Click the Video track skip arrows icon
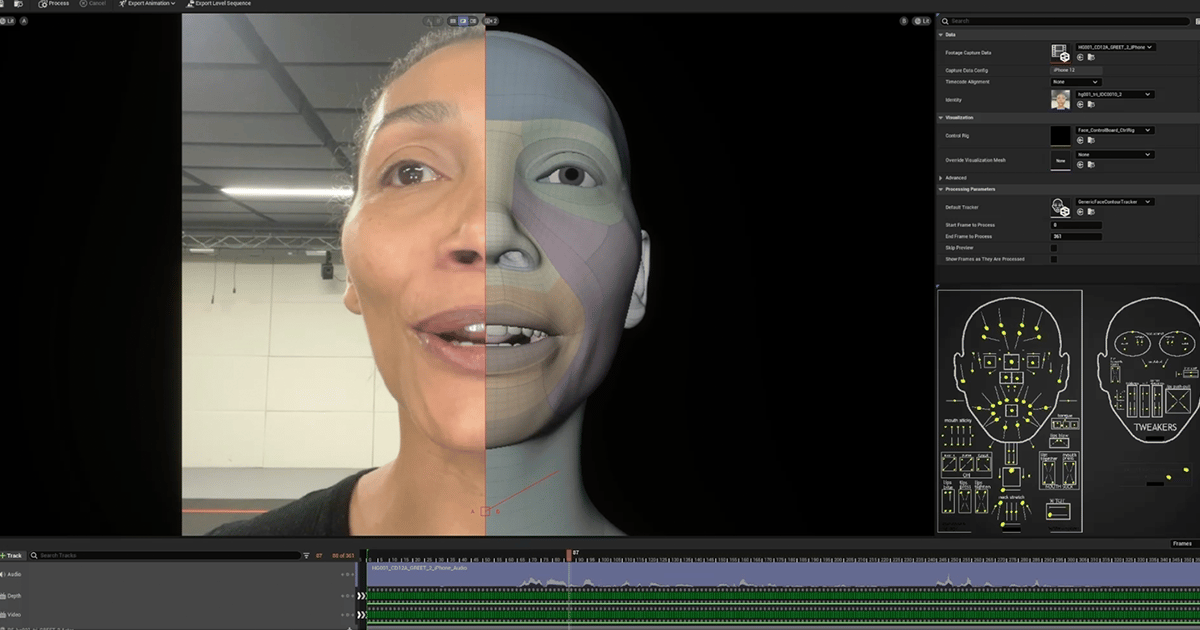 point(362,616)
